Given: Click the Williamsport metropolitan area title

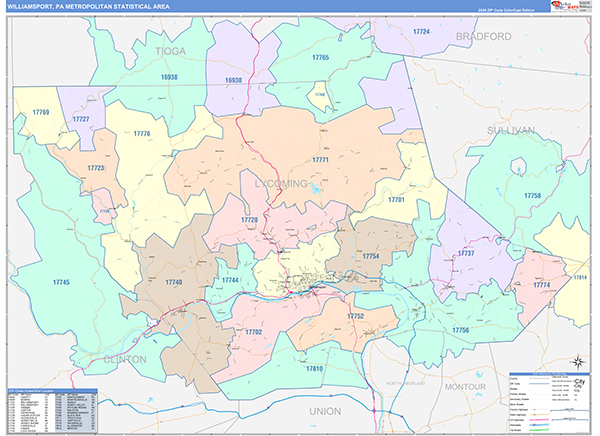Looking at the screenshot, I should pyautogui.click(x=88, y=7).
